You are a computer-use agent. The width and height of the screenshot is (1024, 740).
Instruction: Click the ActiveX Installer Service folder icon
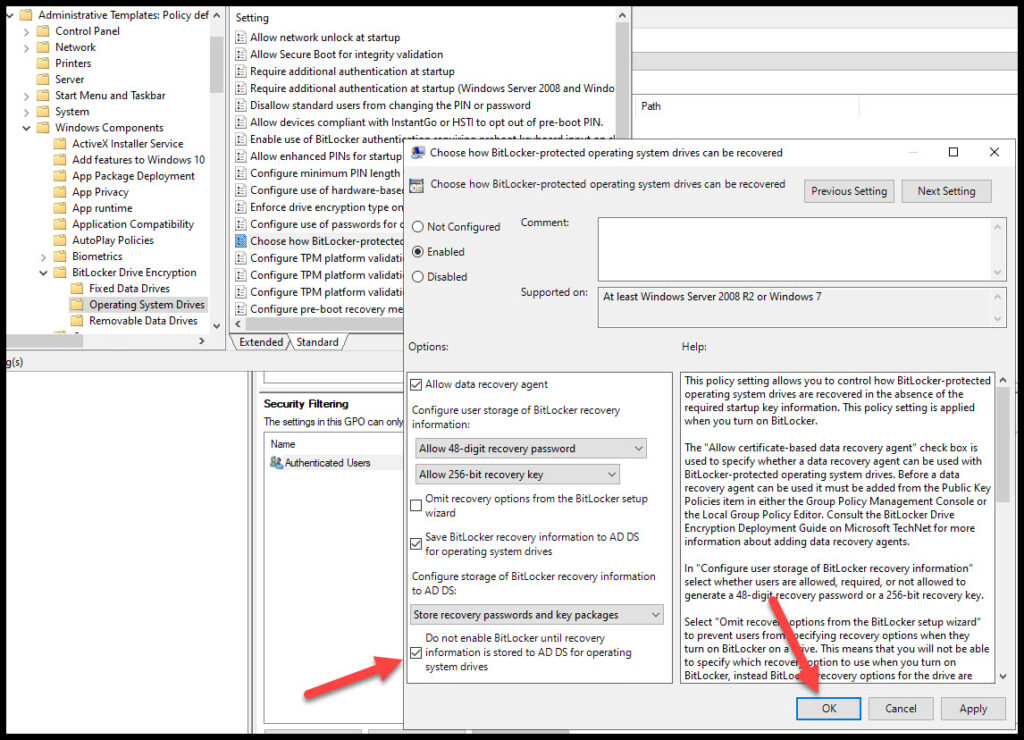click(x=60, y=144)
